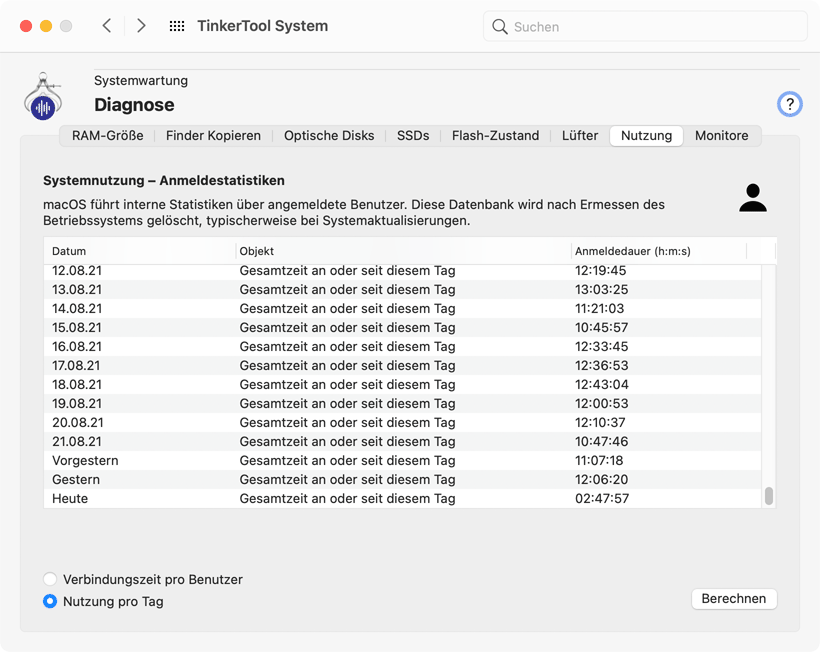Select the 19.08.21 row date
The width and height of the screenshot is (820, 652).
77,404
